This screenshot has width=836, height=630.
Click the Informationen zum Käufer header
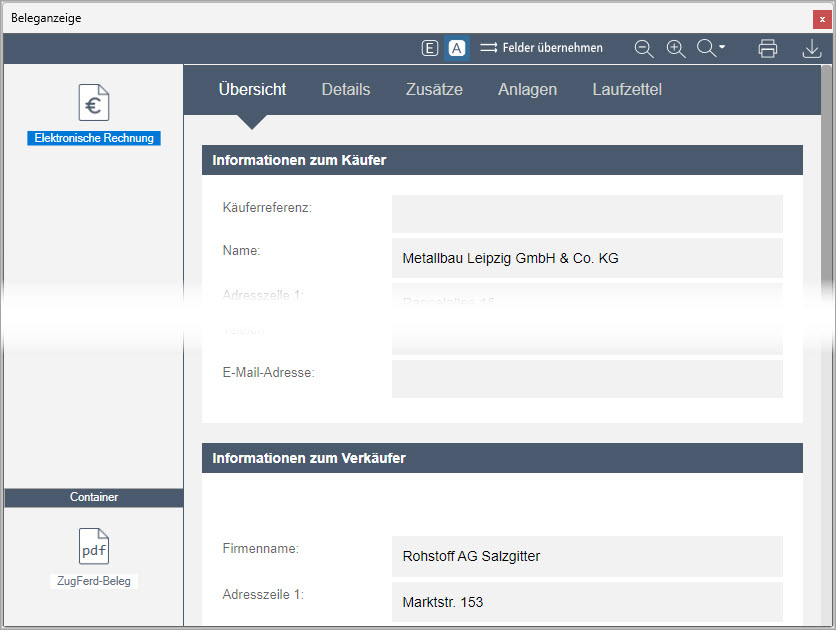tap(502, 160)
